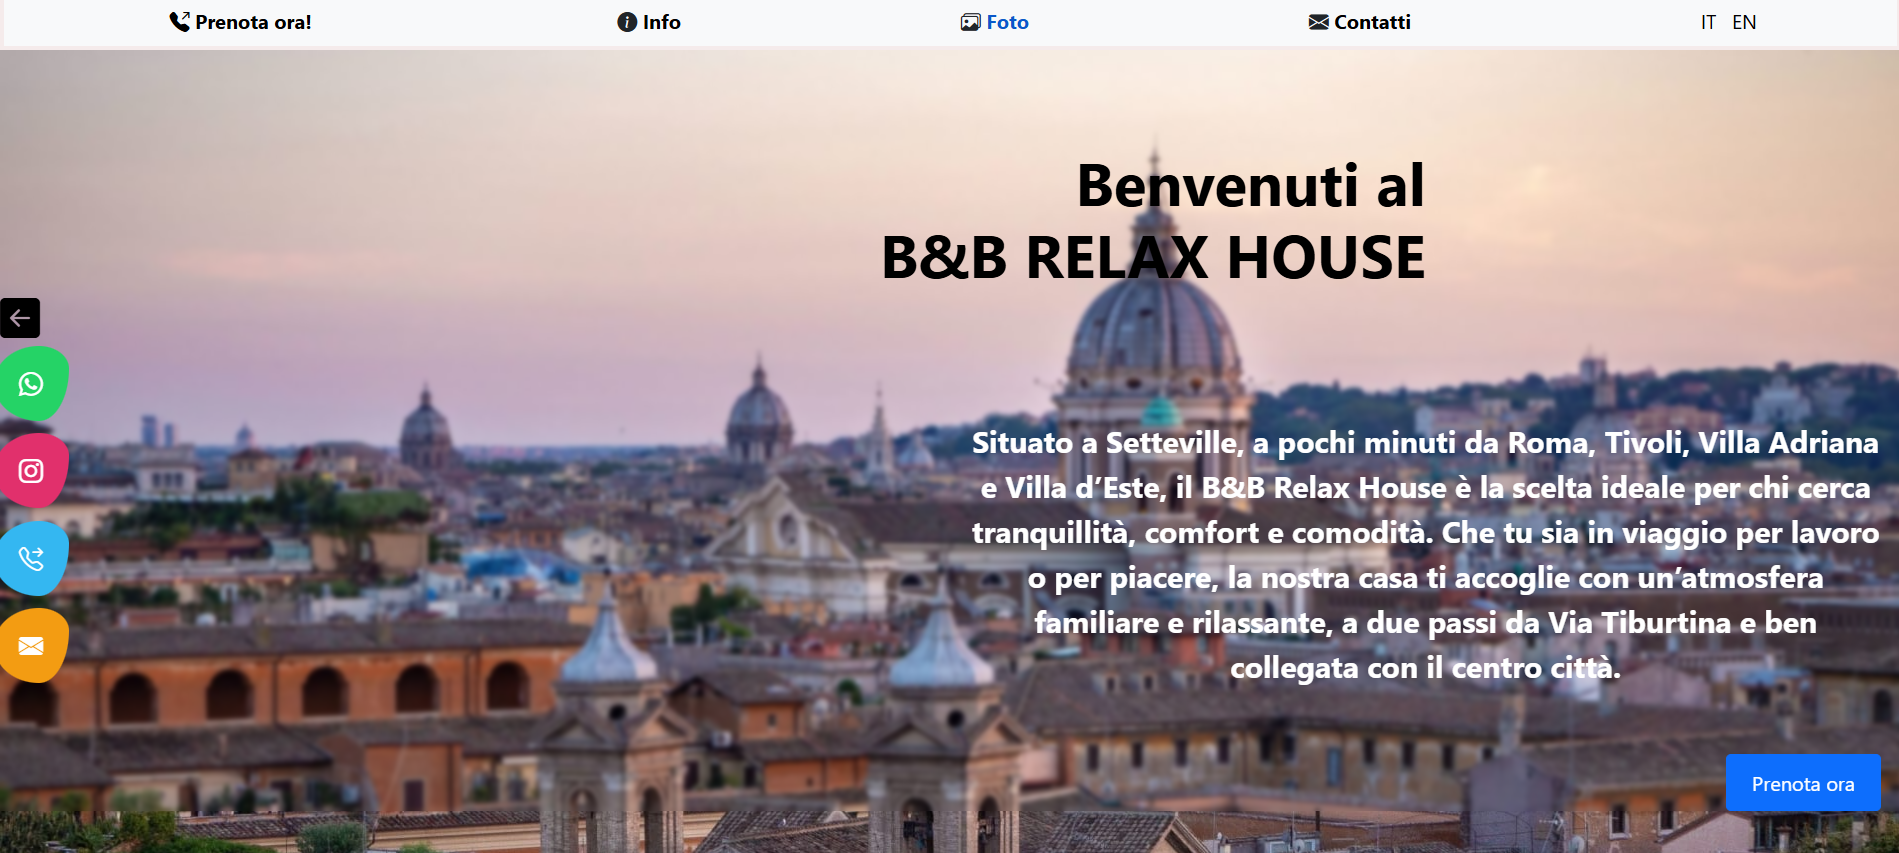Click the info circle icon in navbar
Image resolution: width=1899 pixels, height=853 pixels.
tap(627, 22)
